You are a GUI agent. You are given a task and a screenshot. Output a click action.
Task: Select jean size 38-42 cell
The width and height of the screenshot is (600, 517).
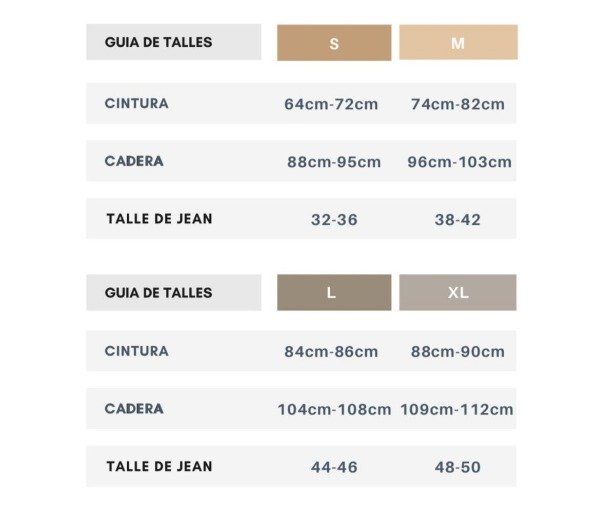tap(458, 220)
